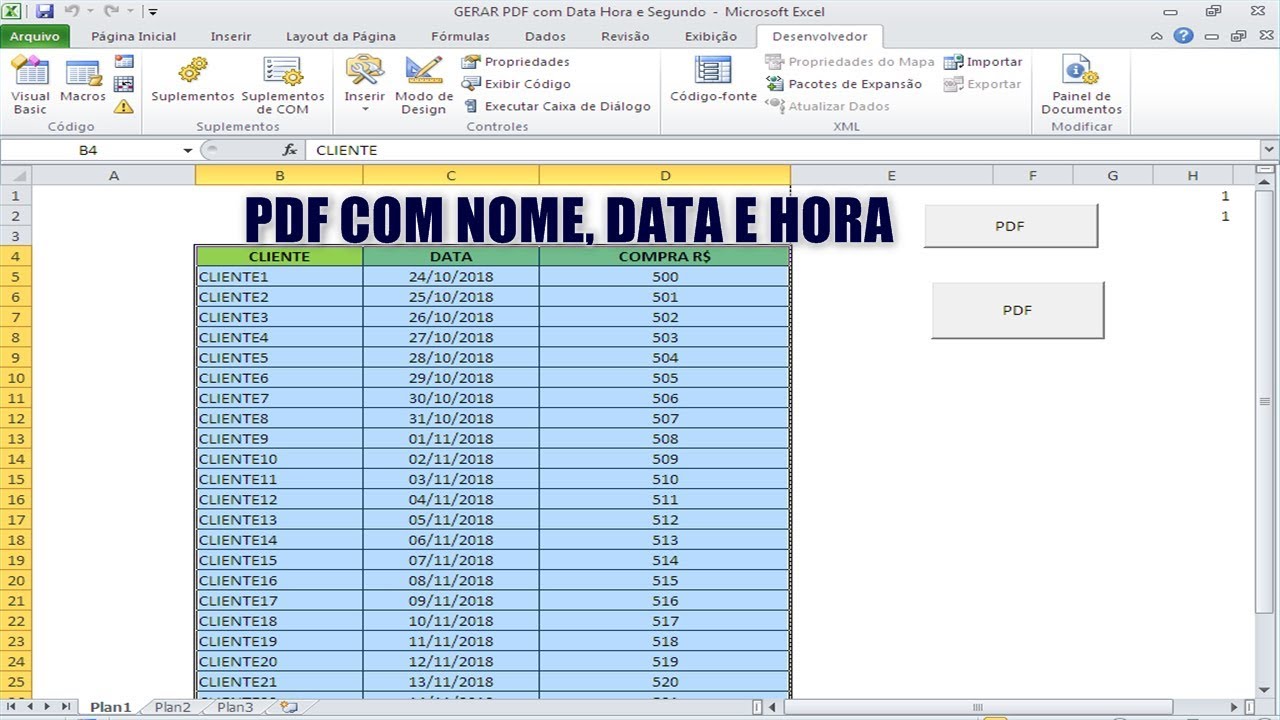
Task: Select column B header
Action: pyautogui.click(x=280, y=176)
